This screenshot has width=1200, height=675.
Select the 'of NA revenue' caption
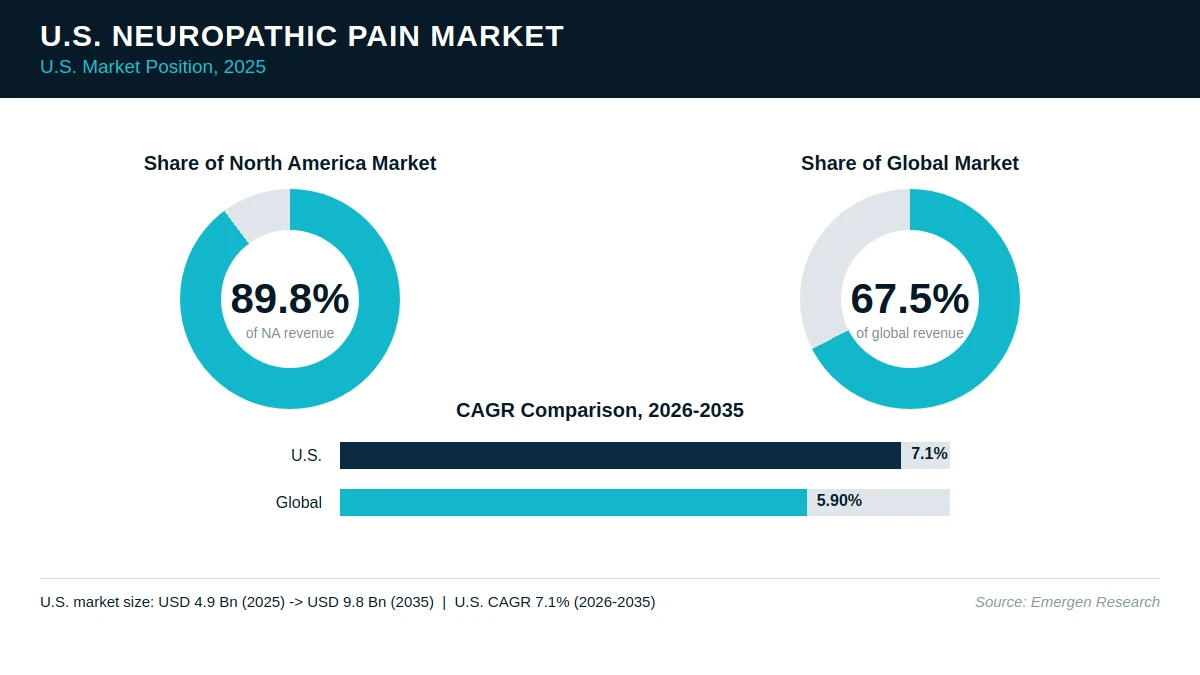(x=290, y=333)
